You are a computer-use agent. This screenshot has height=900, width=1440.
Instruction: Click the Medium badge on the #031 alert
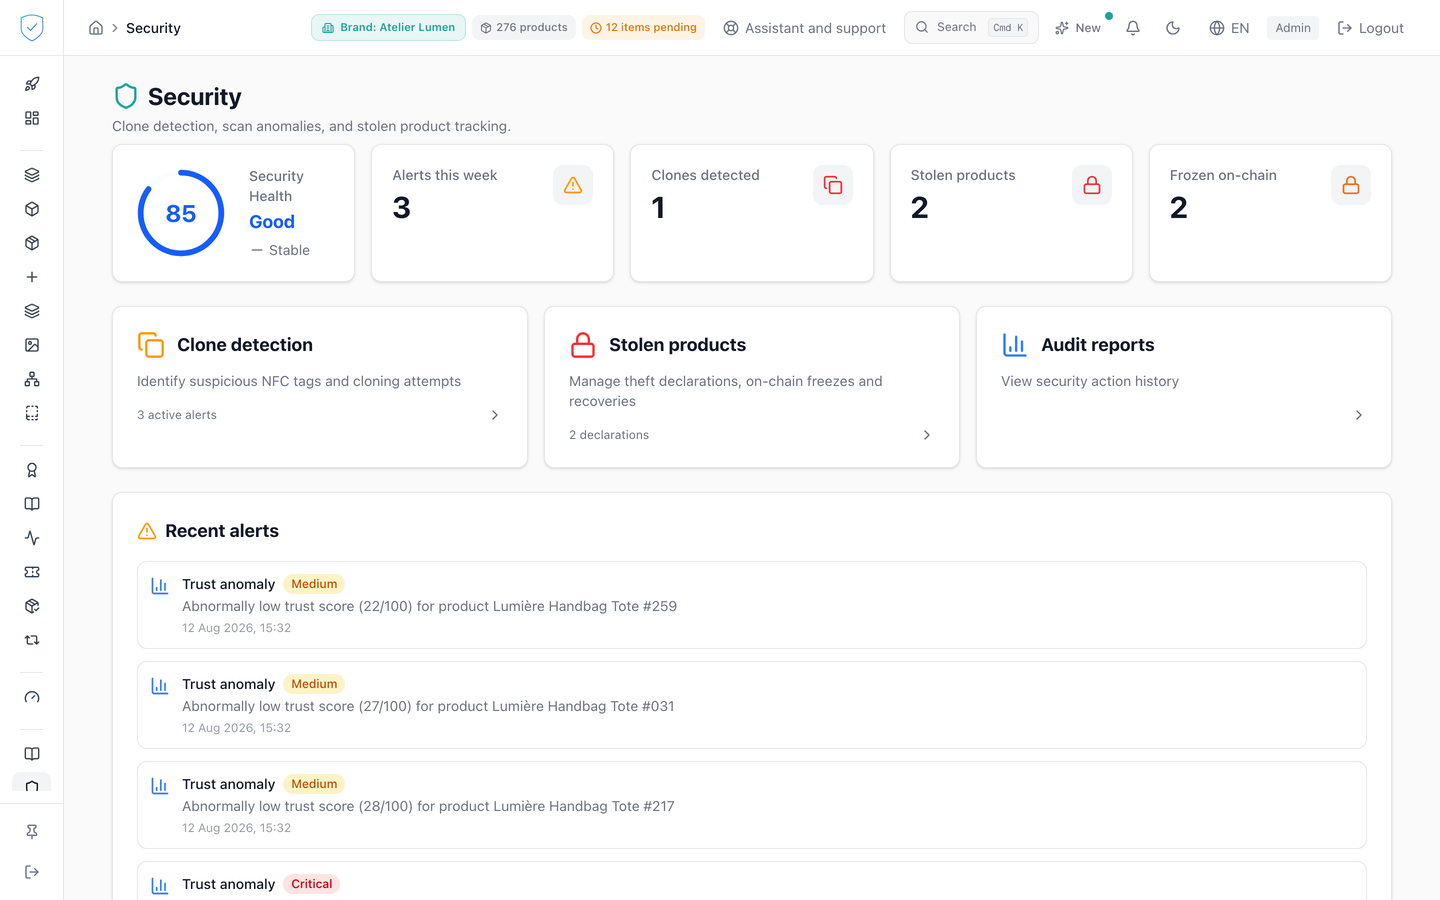(314, 684)
